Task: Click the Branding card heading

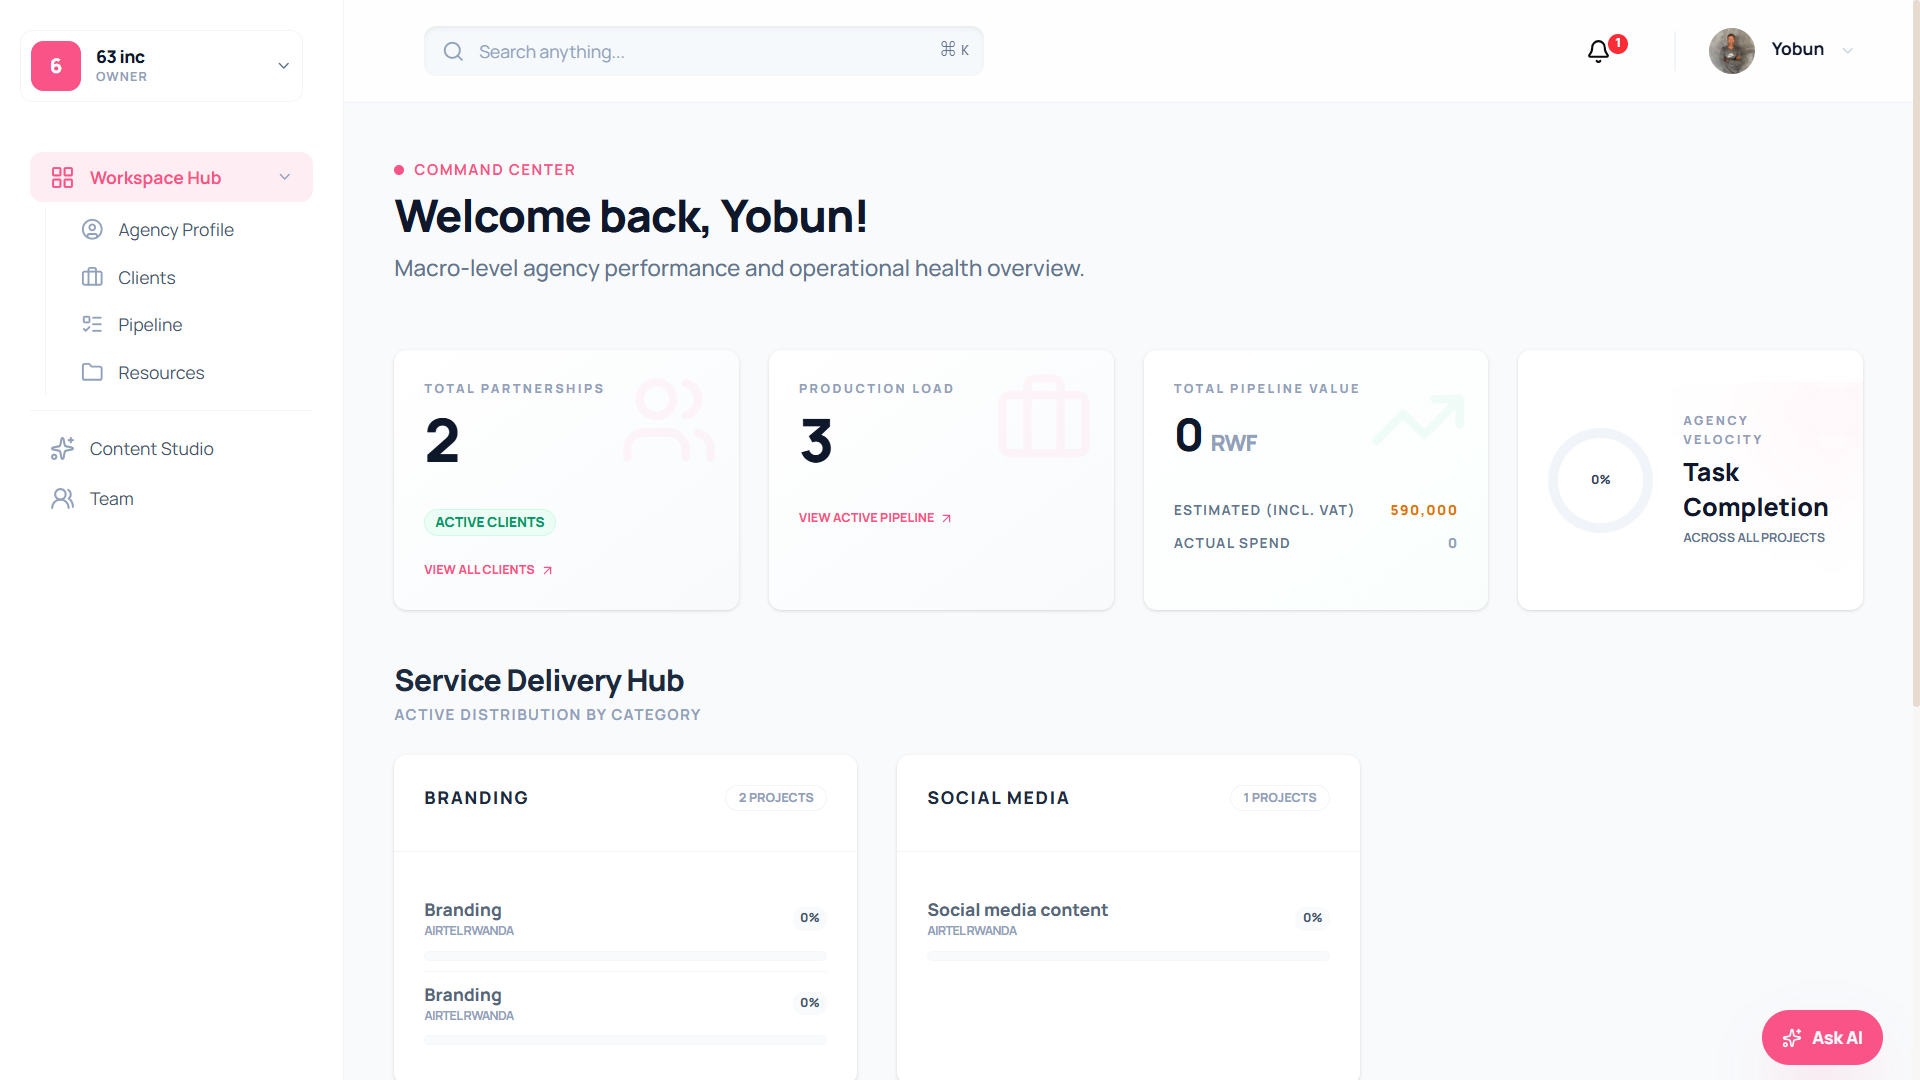Action: point(476,798)
